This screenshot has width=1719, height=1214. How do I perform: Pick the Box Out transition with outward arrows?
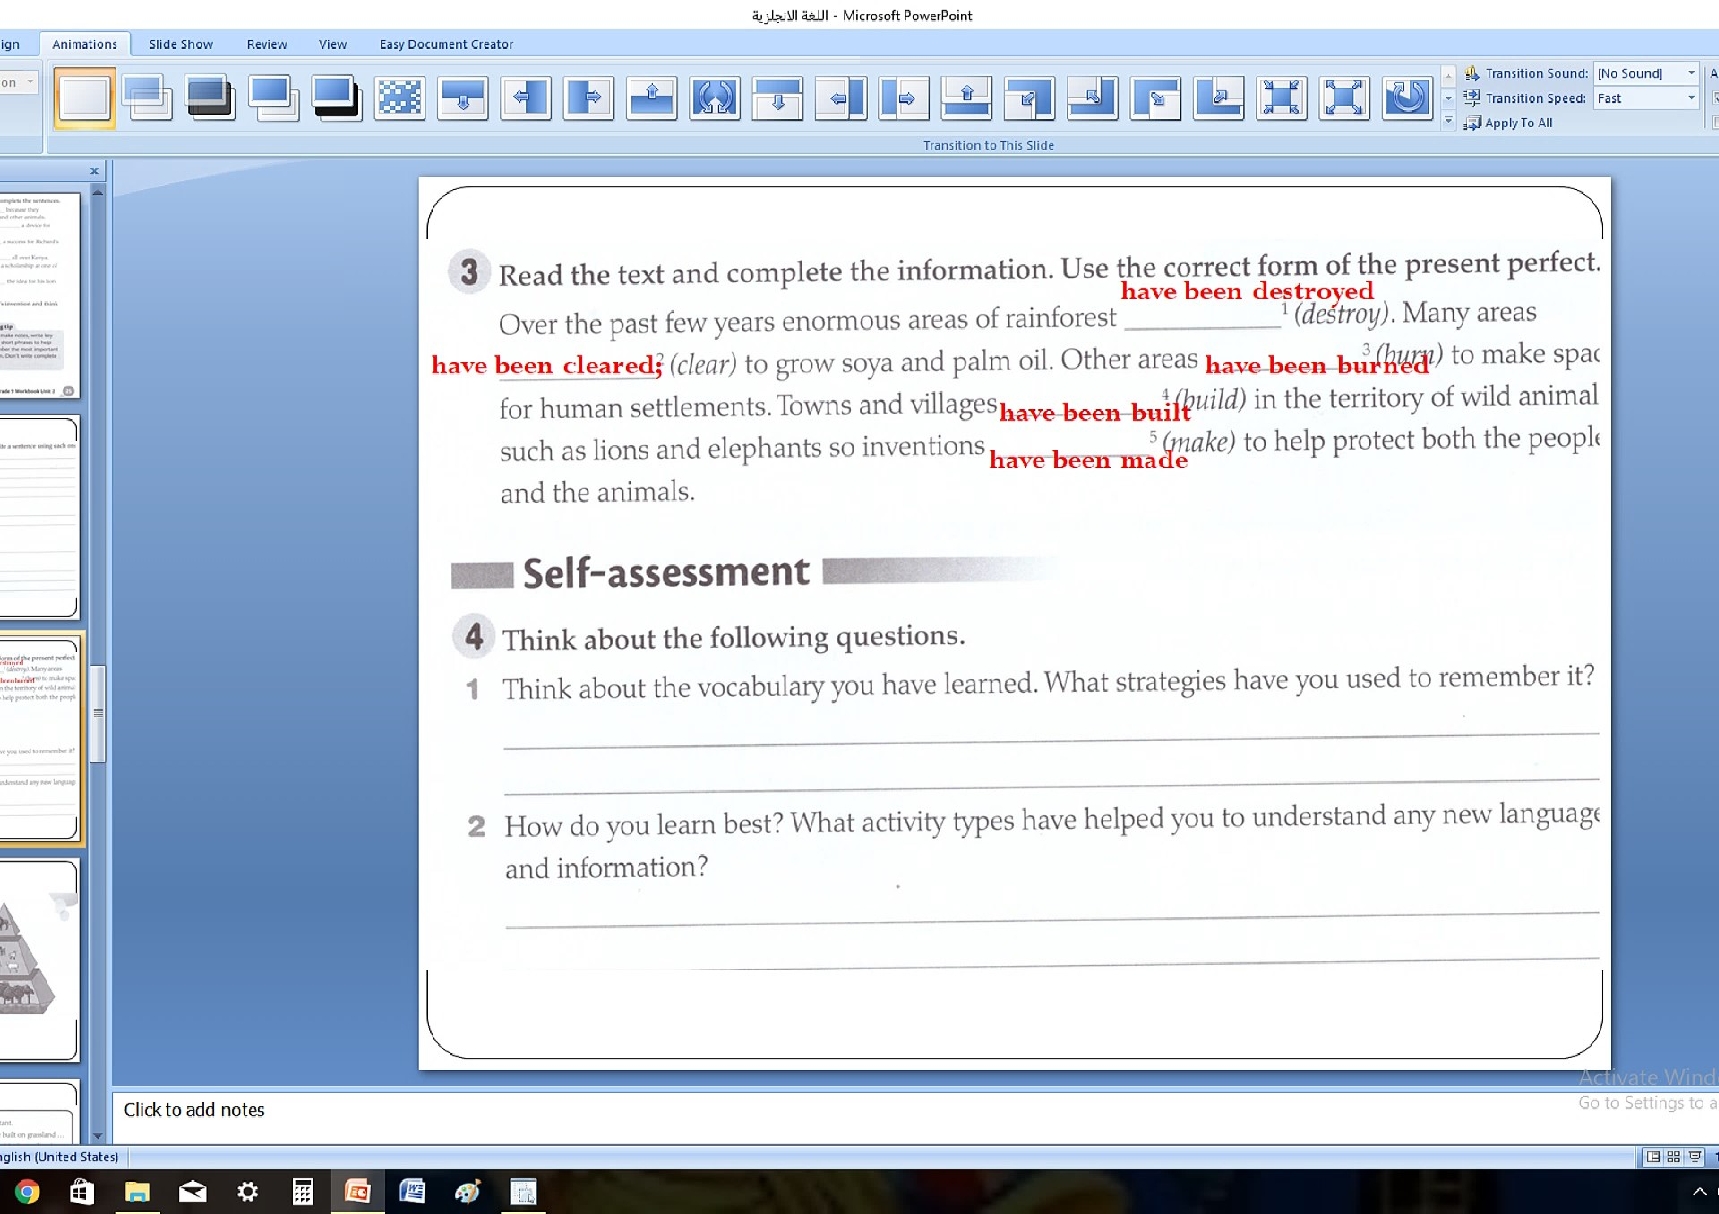point(1344,98)
